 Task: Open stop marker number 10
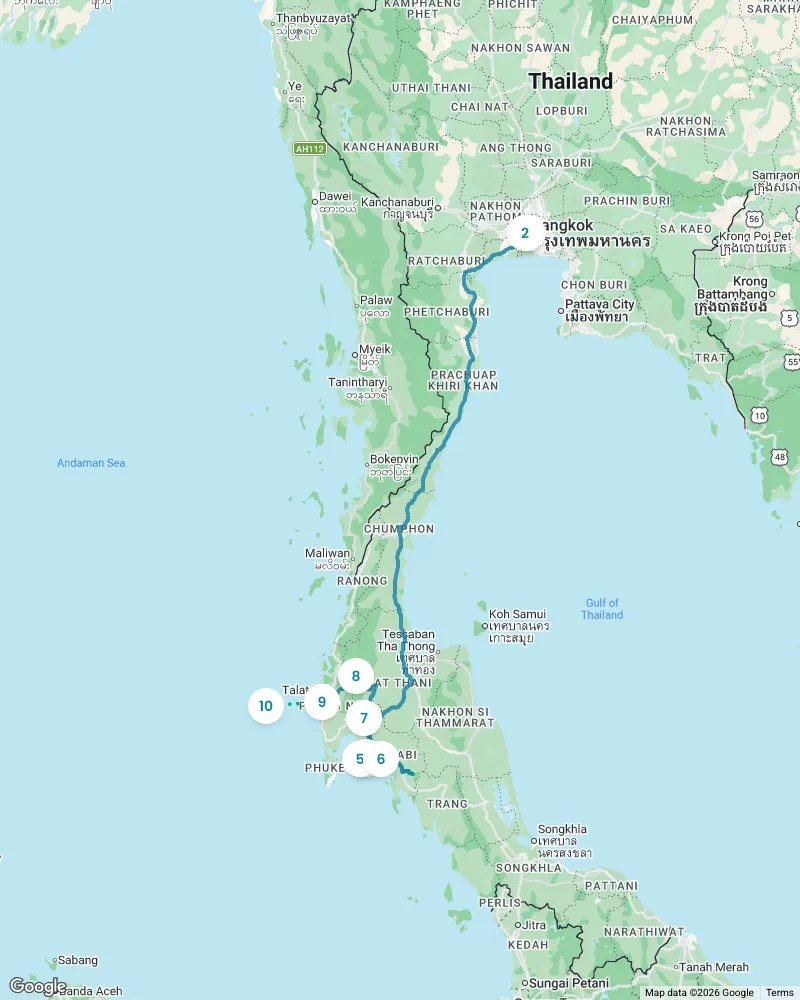266,706
